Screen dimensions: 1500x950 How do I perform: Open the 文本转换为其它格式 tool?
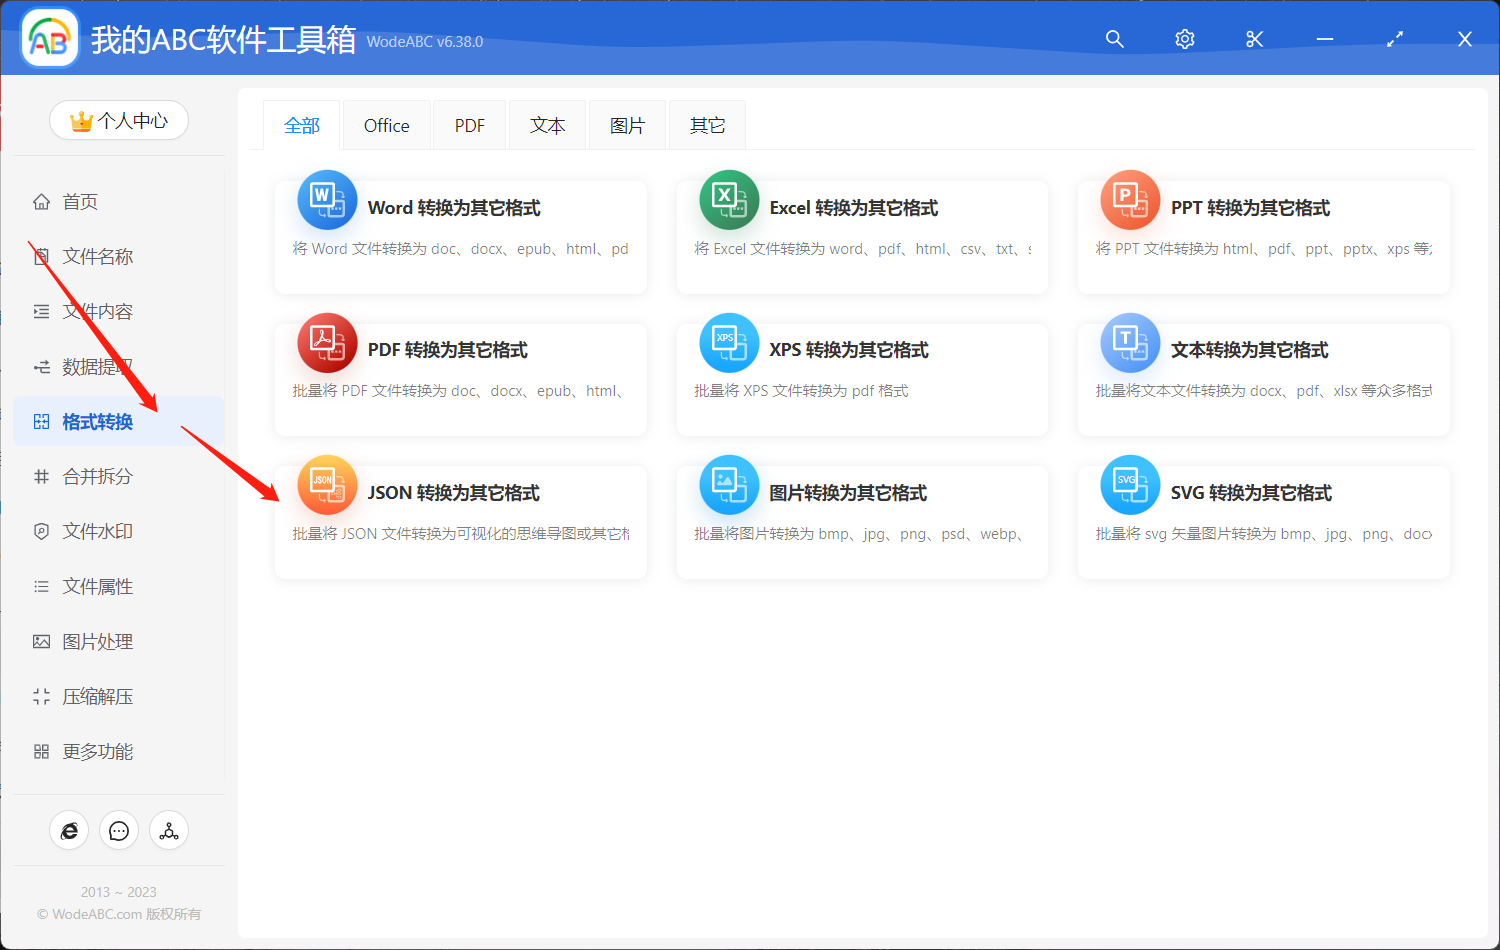coord(1262,379)
